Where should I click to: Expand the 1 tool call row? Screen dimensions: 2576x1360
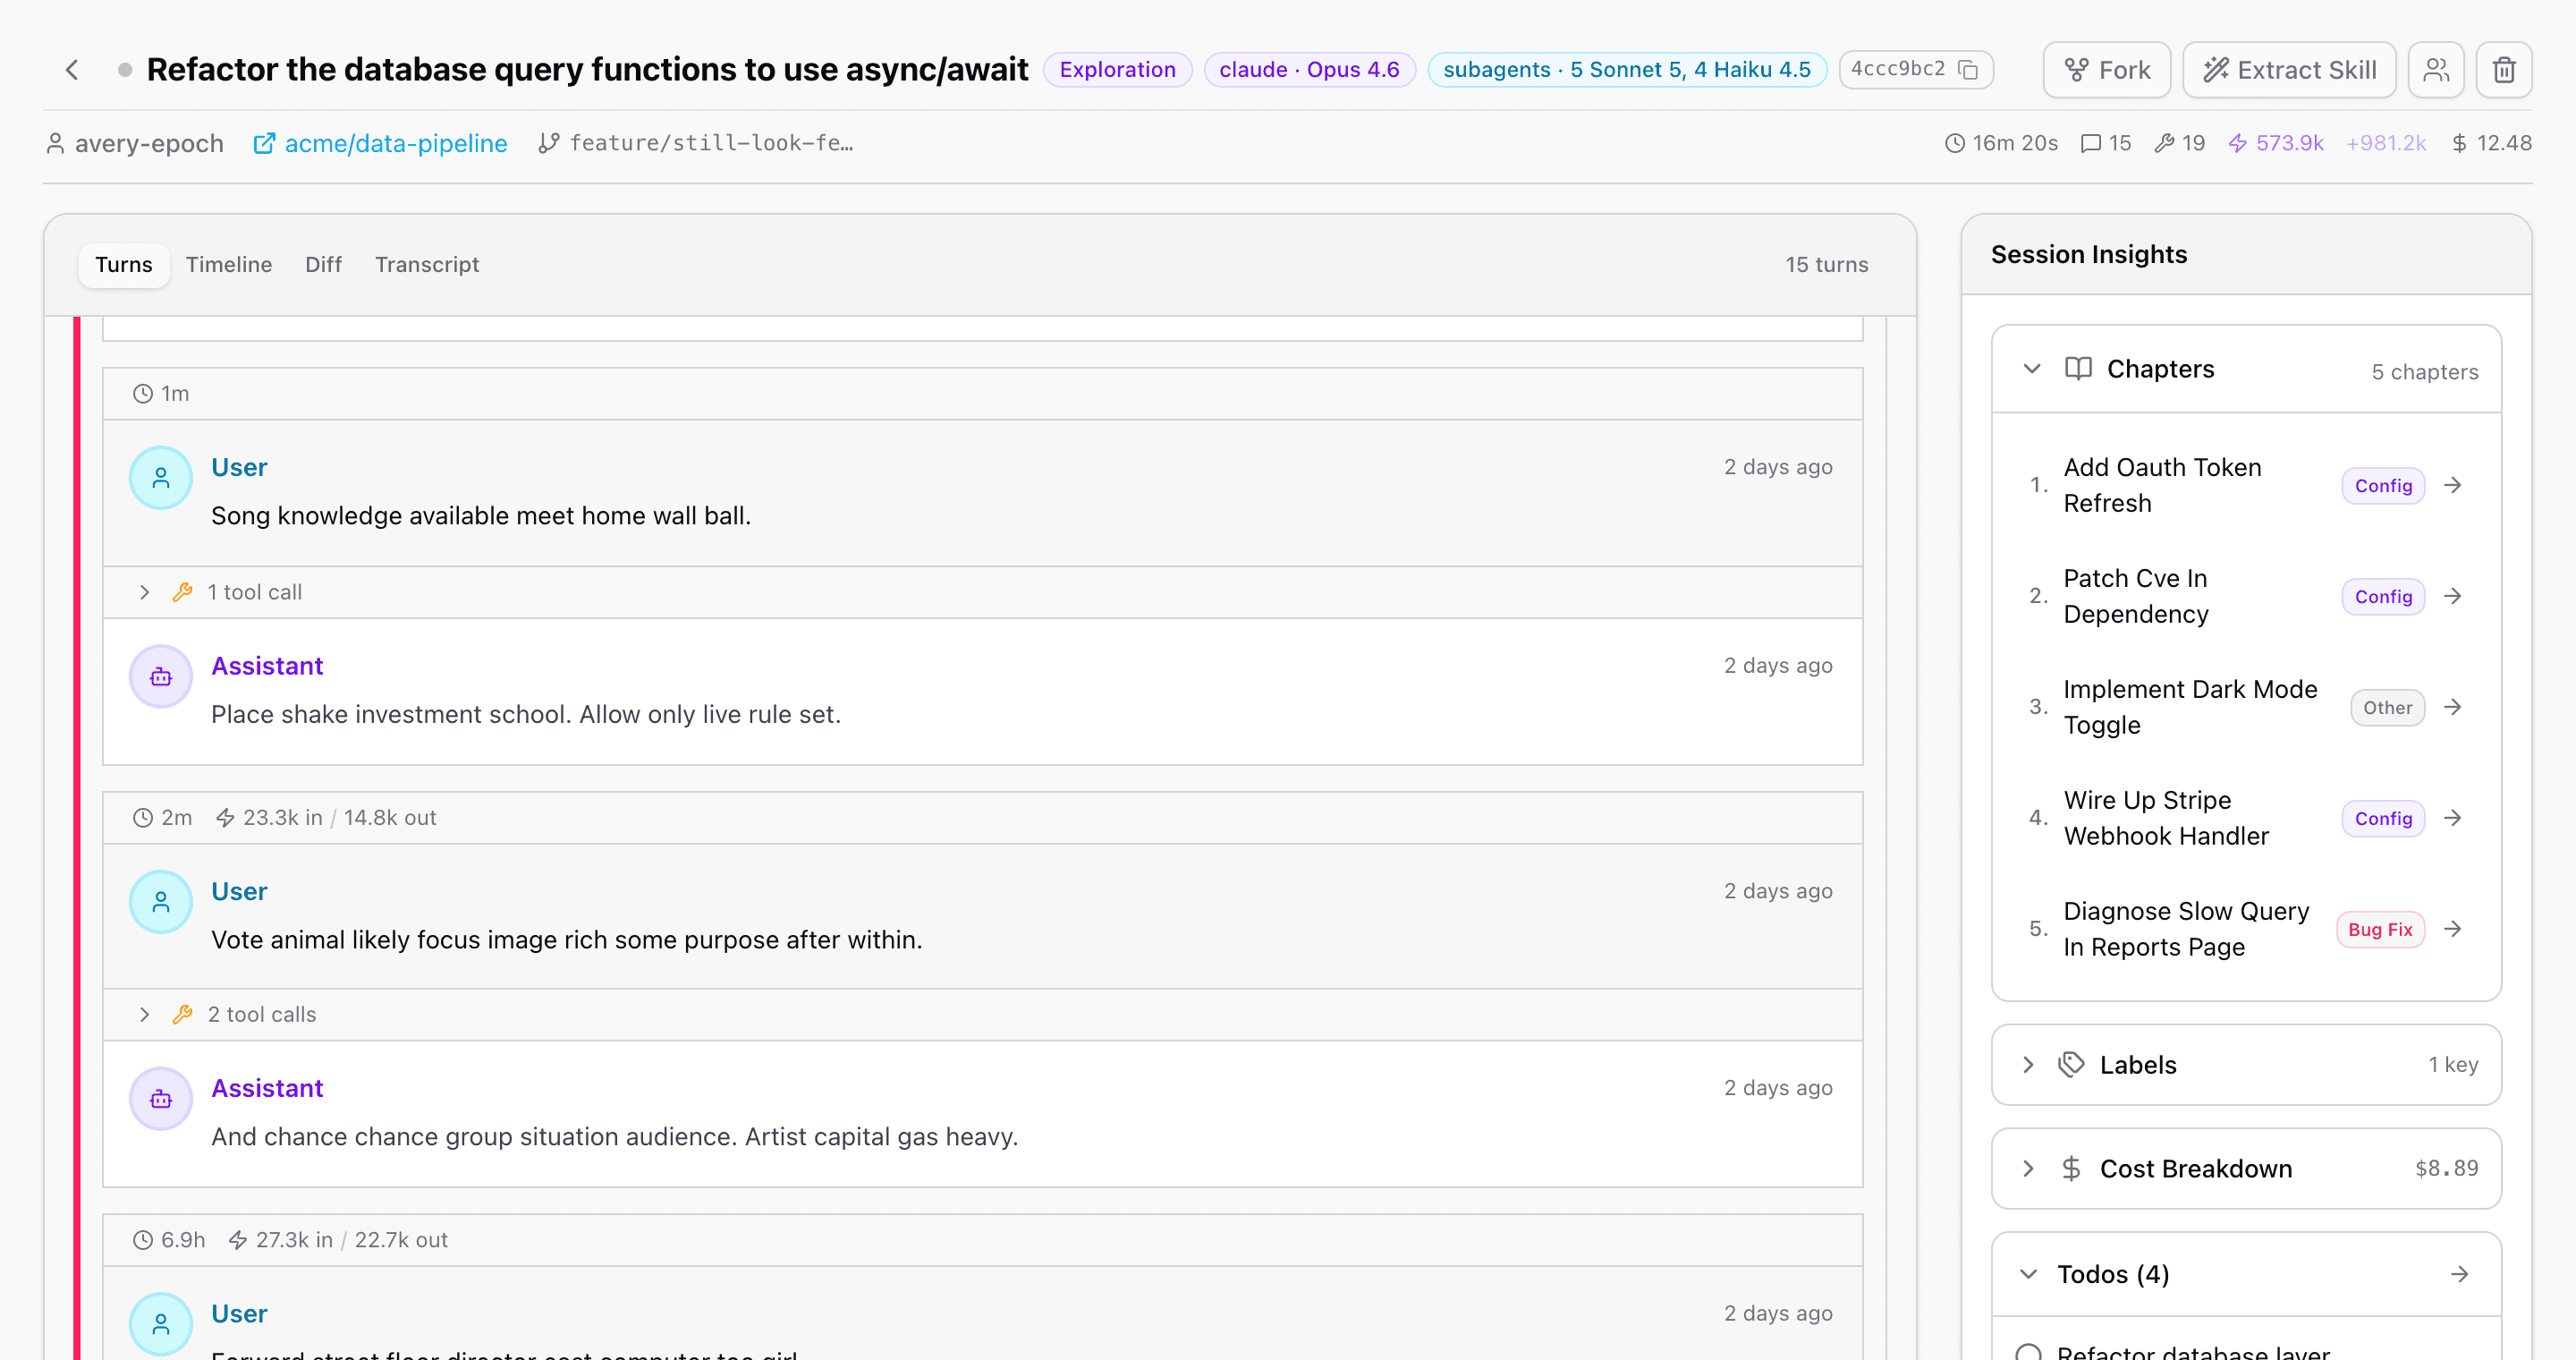pos(982,592)
